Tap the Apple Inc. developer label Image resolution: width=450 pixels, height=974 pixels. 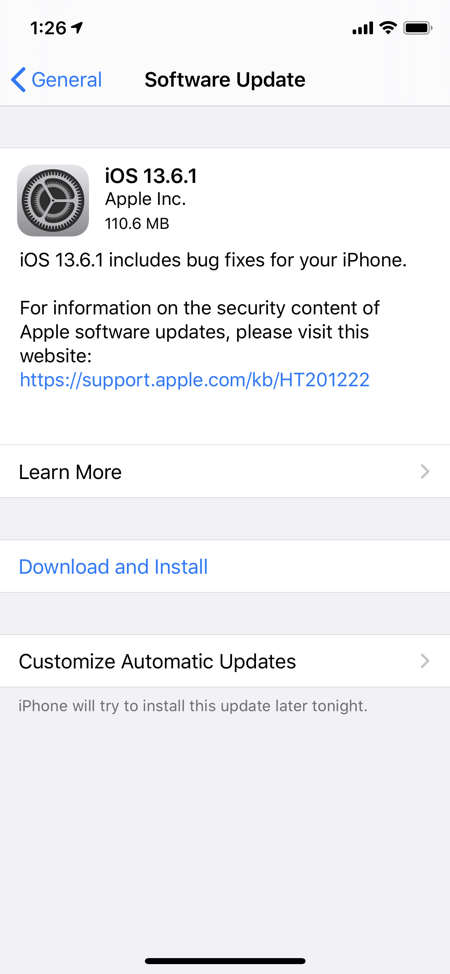click(145, 199)
